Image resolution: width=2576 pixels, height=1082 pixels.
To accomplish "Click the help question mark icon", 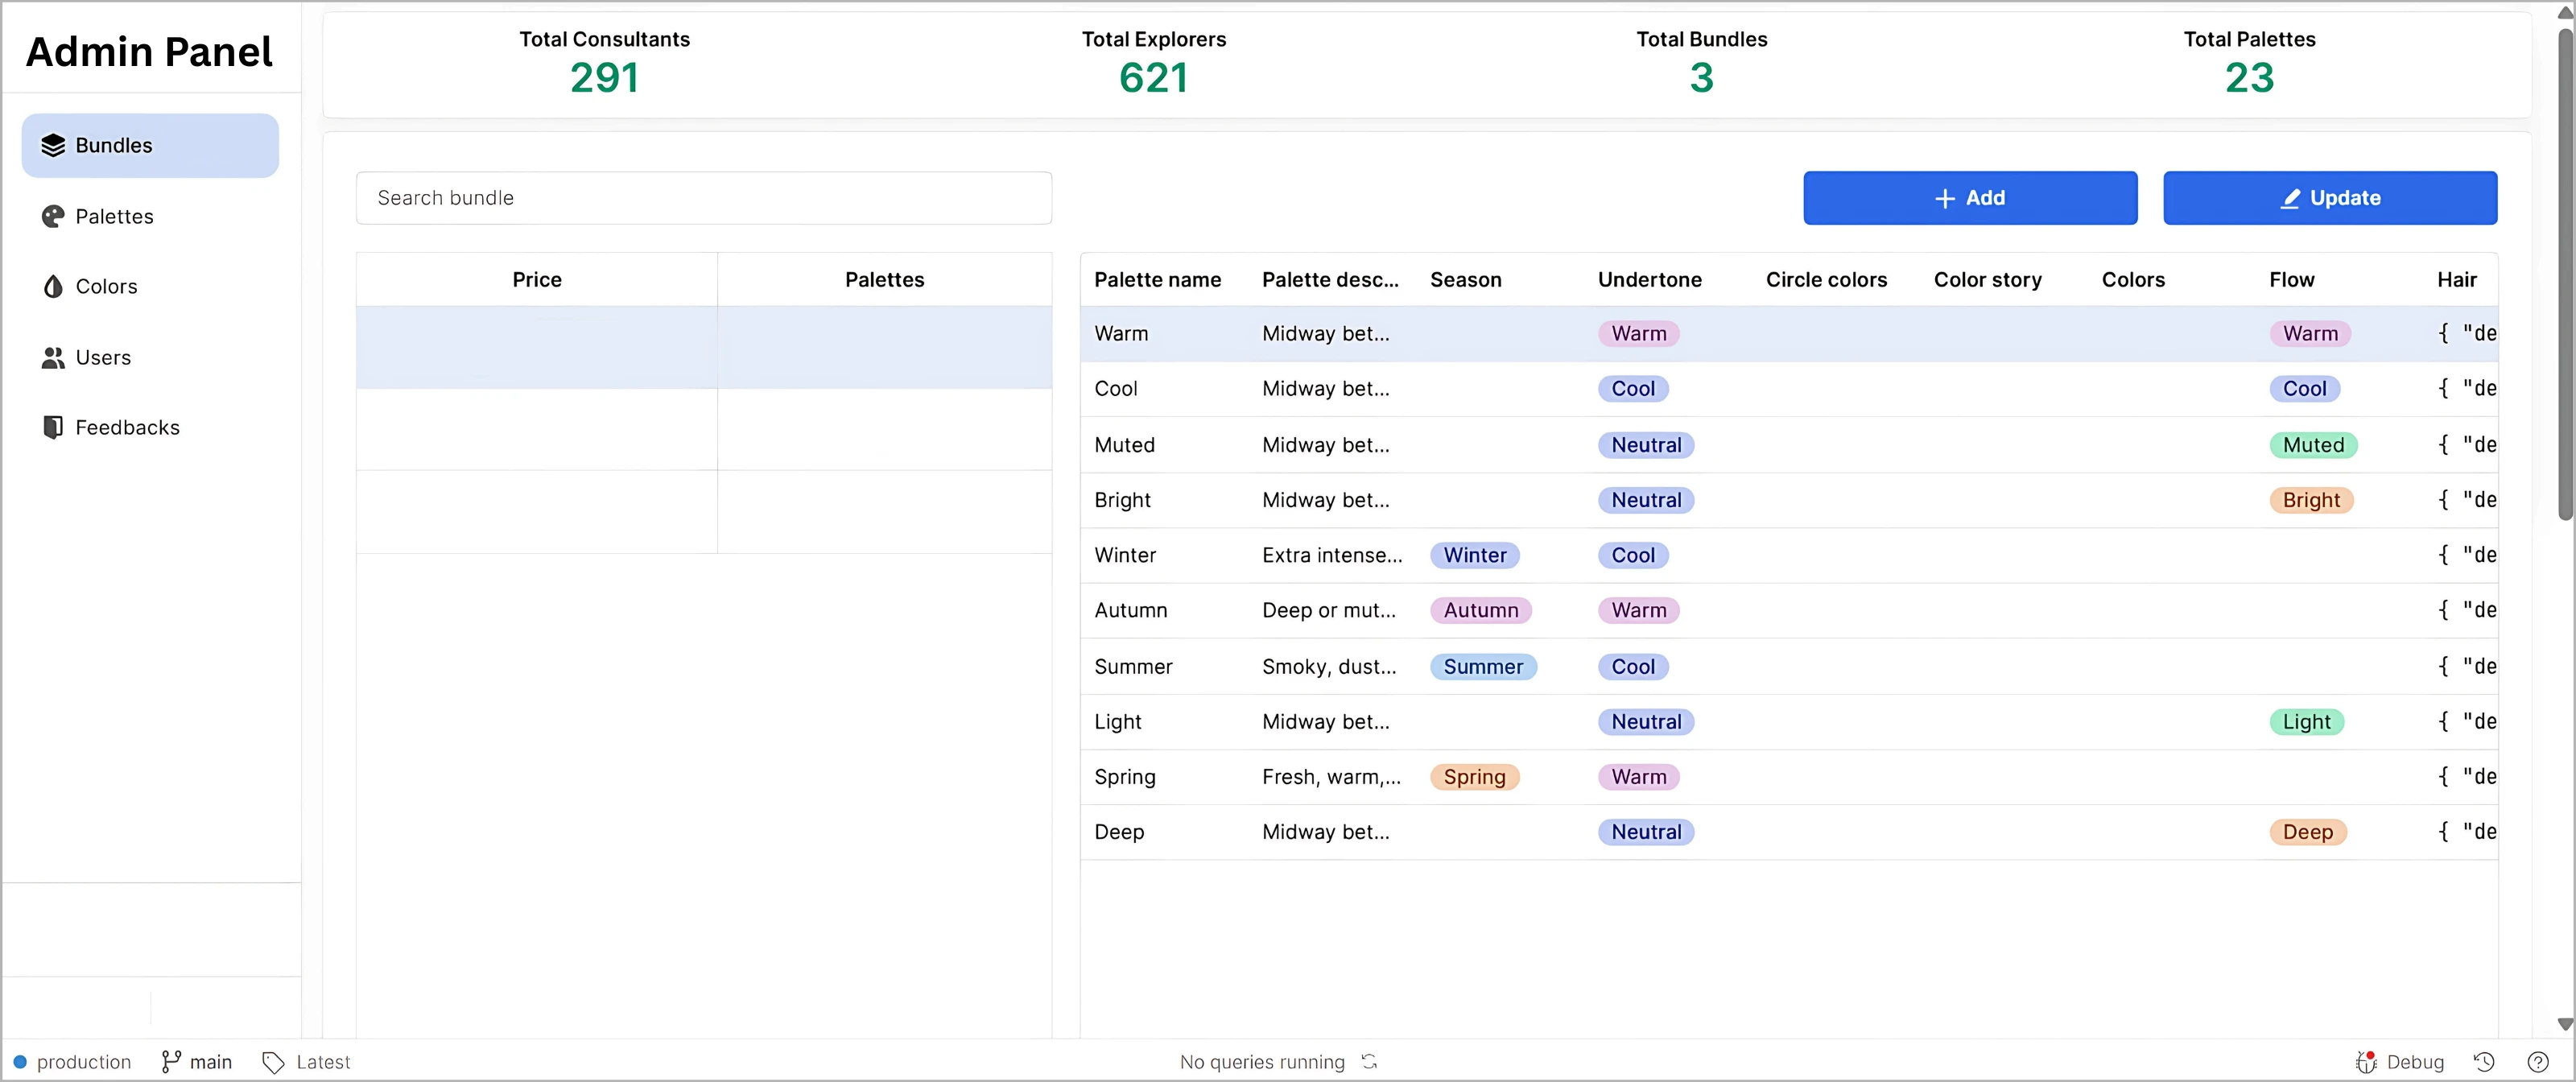I will pyautogui.click(x=2538, y=1062).
